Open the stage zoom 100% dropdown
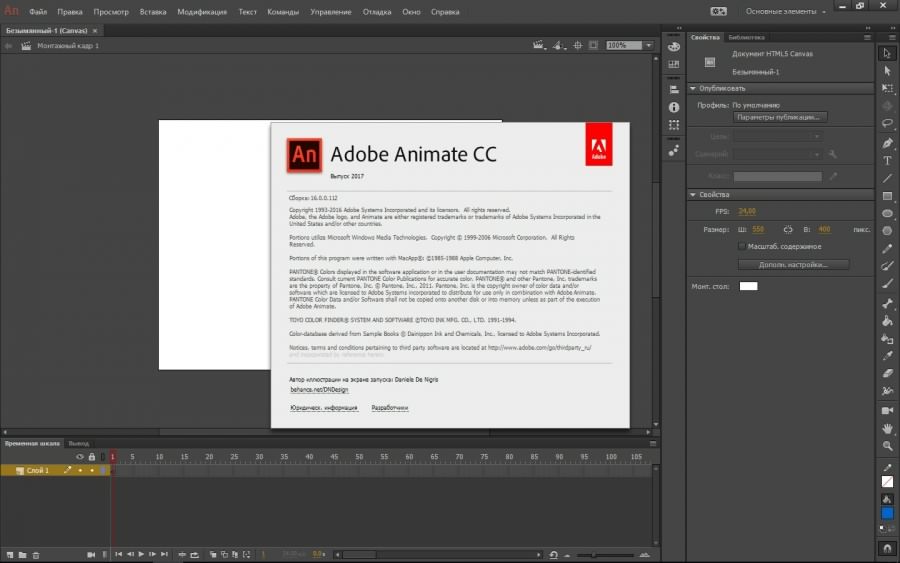 click(648, 45)
